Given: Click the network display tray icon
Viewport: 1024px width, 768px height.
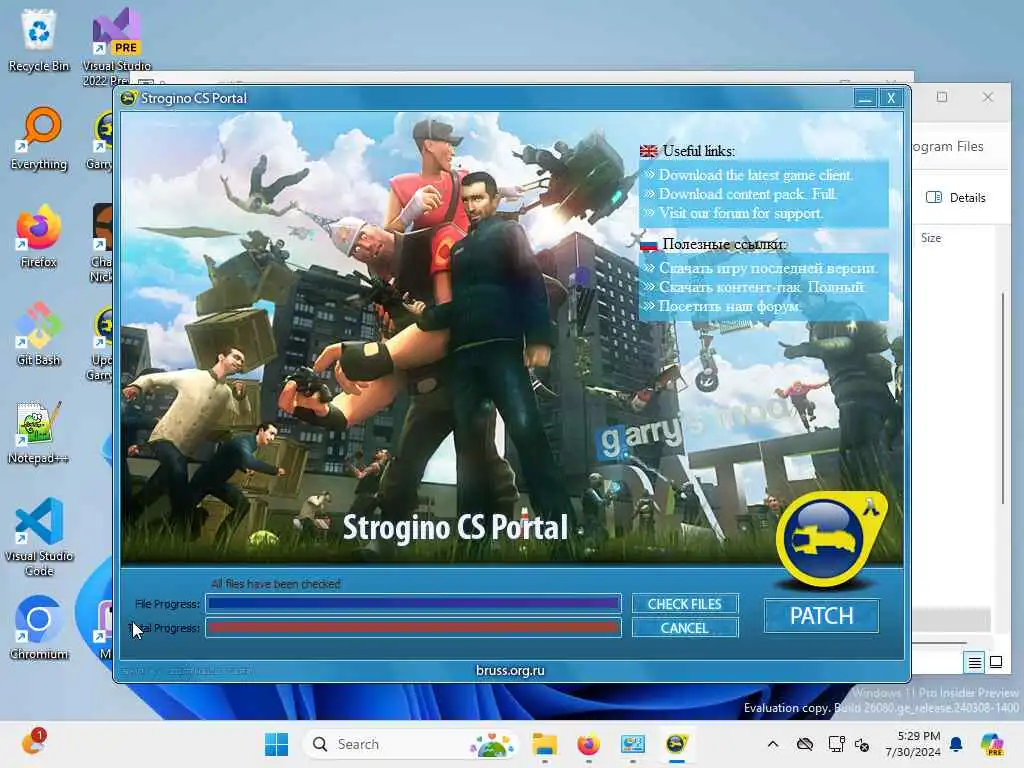Looking at the screenshot, I should tap(836, 744).
